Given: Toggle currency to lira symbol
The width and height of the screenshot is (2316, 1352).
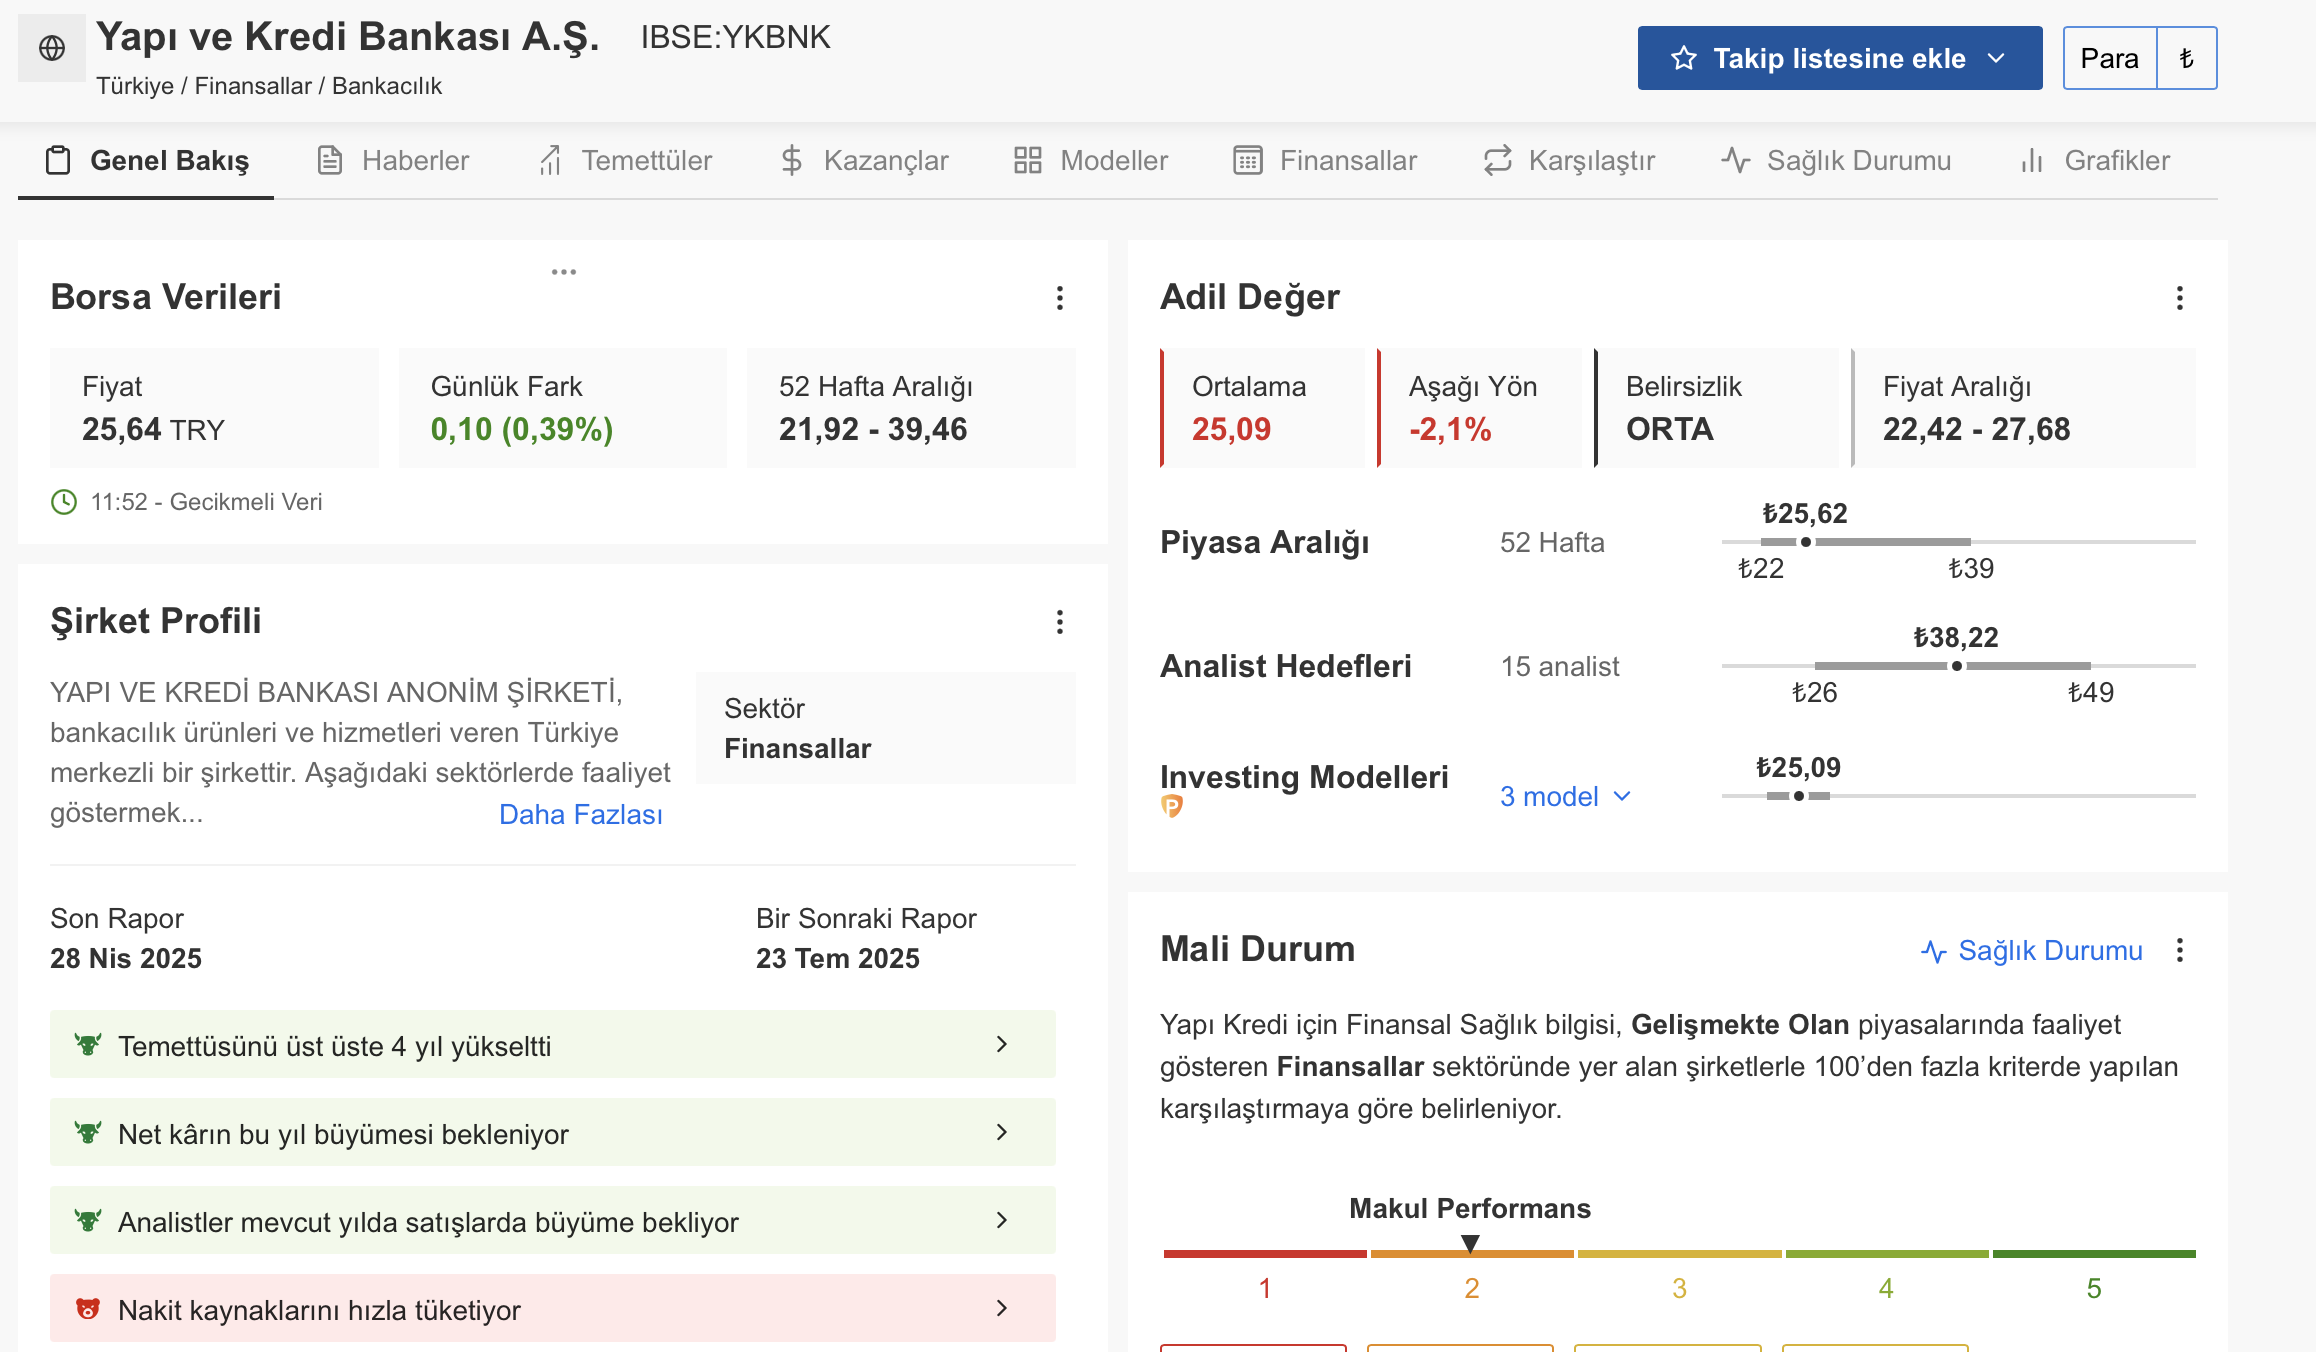Looking at the screenshot, I should point(2187,58).
